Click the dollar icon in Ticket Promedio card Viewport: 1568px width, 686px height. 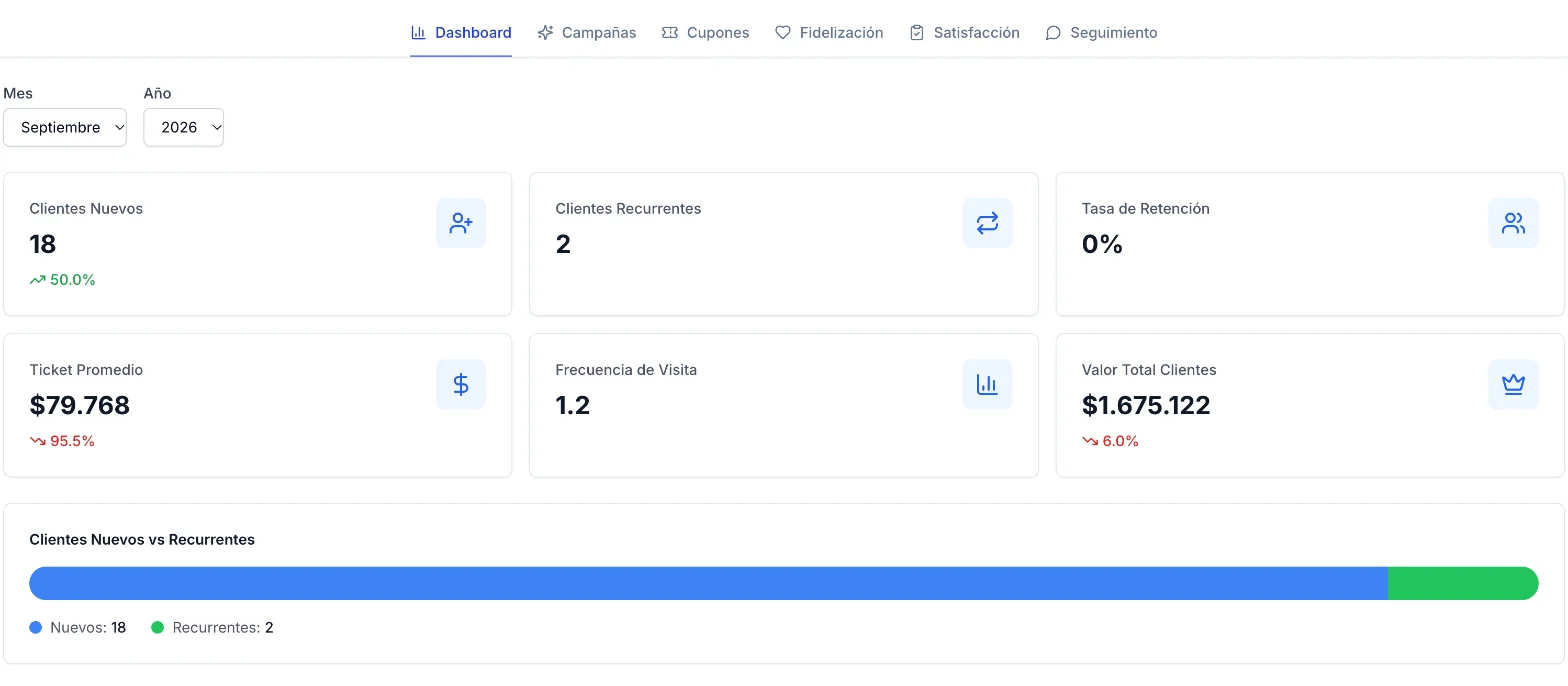click(461, 384)
